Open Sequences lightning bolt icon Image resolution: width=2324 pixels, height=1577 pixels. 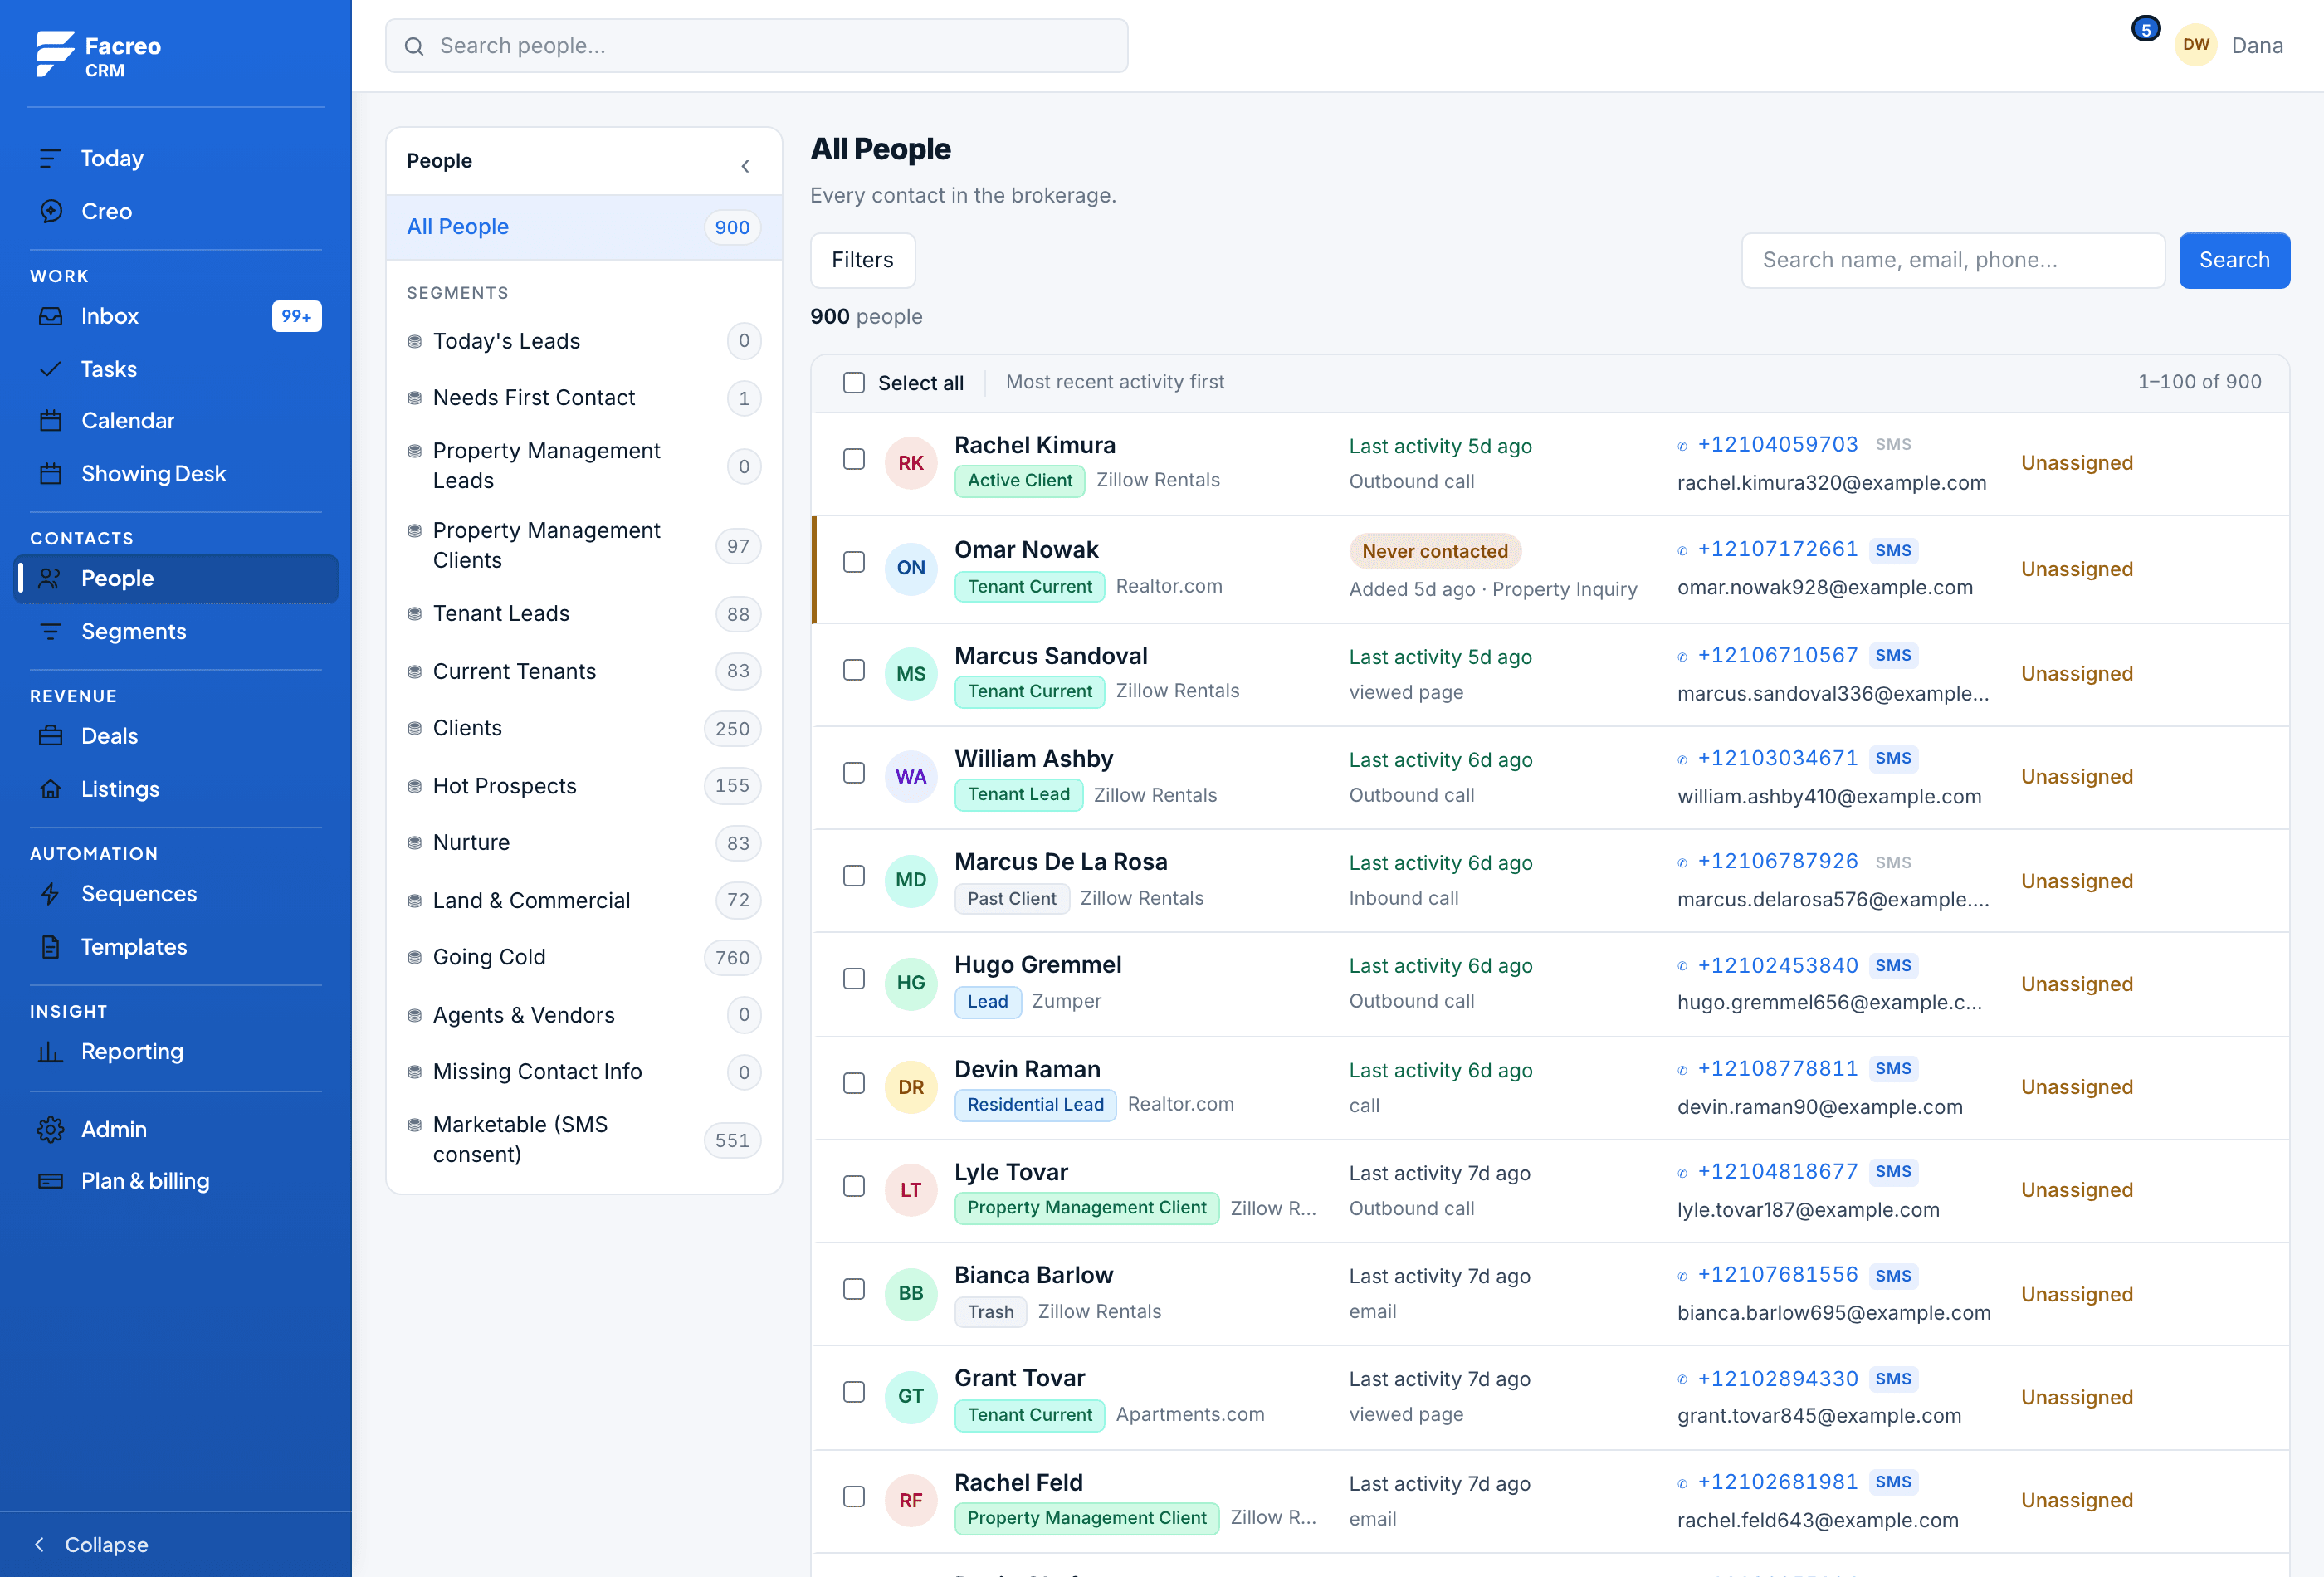click(x=50, y=894)
